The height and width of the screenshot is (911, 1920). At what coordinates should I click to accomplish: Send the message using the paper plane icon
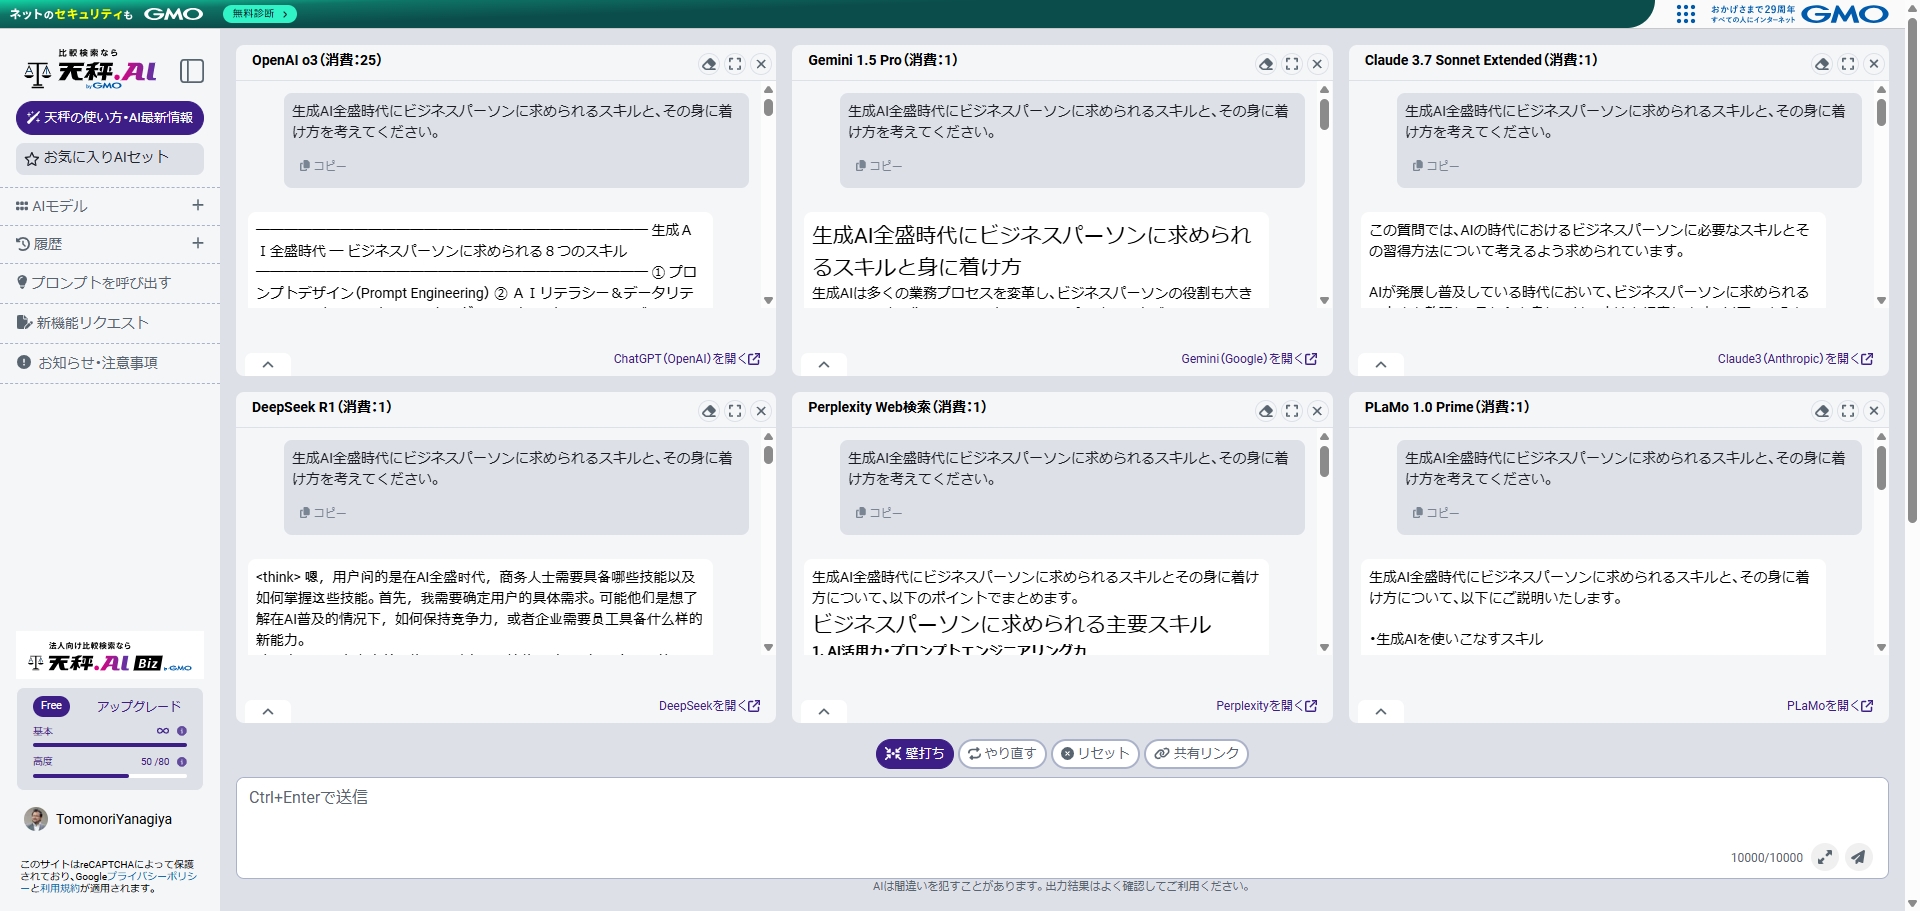(1858, 857)
